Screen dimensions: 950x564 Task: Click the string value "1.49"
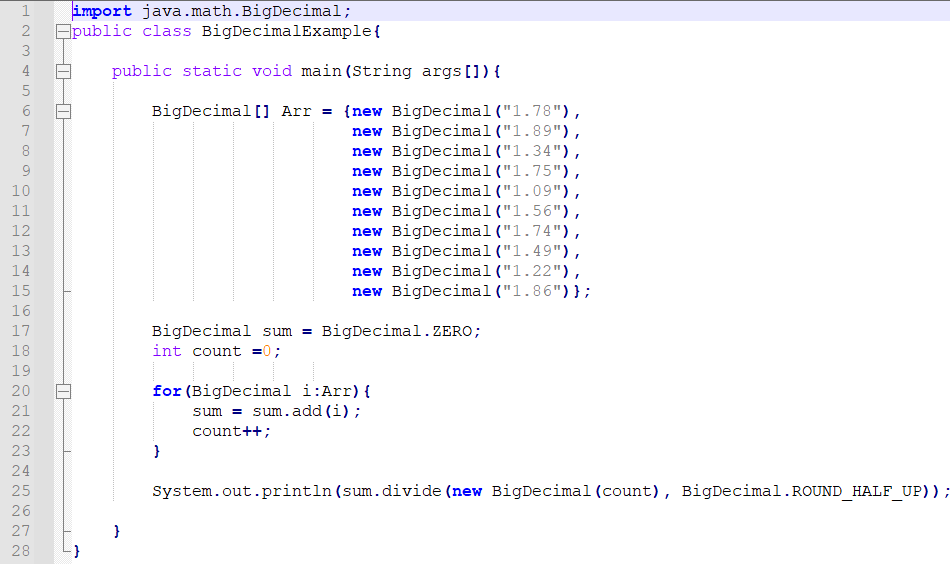coord(532,251)
